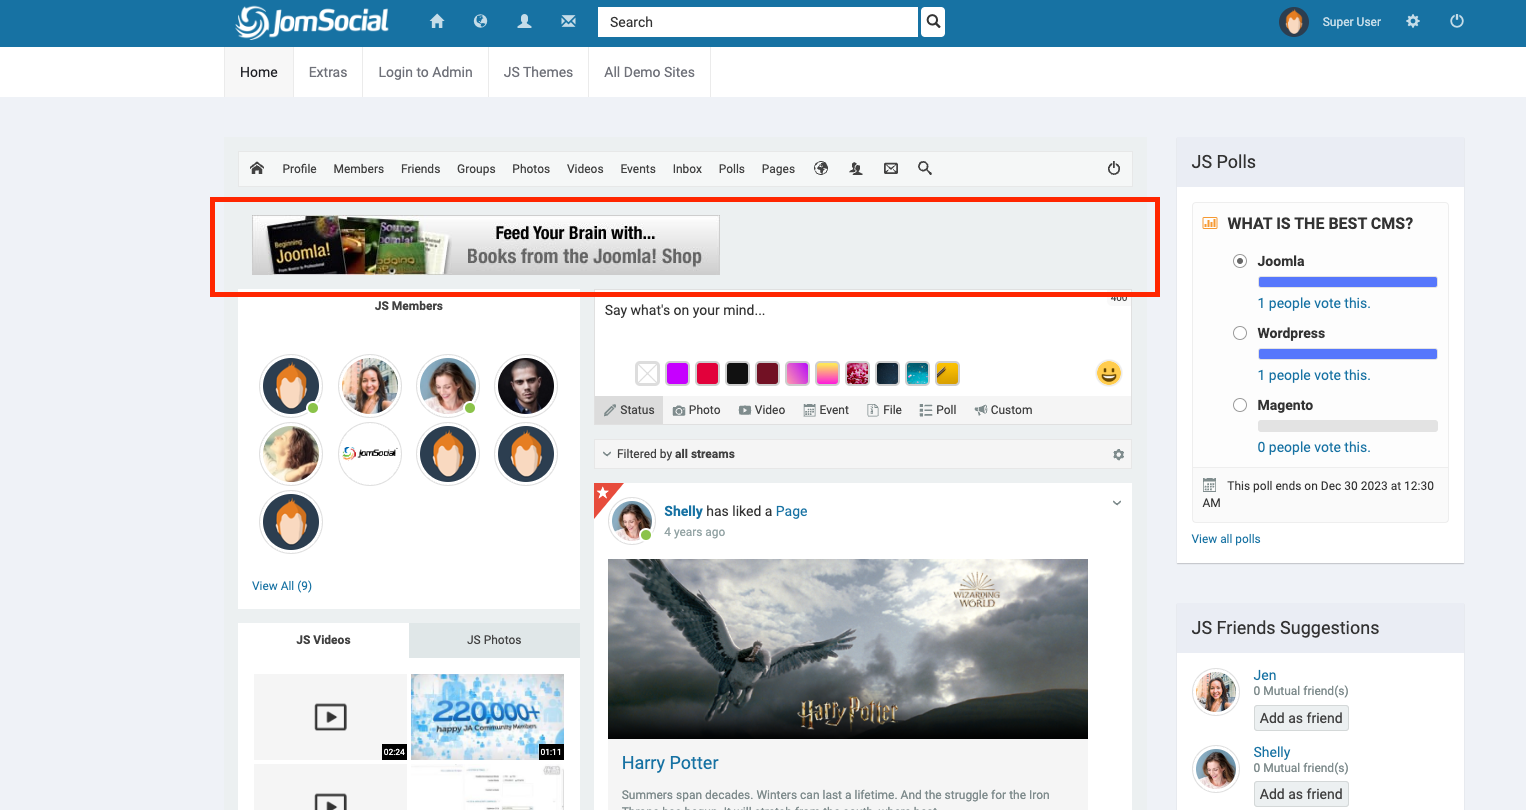This screenshot has height=810, width=1526.
Task: Open the globe notifications icon in header
Action: (481, 21)
